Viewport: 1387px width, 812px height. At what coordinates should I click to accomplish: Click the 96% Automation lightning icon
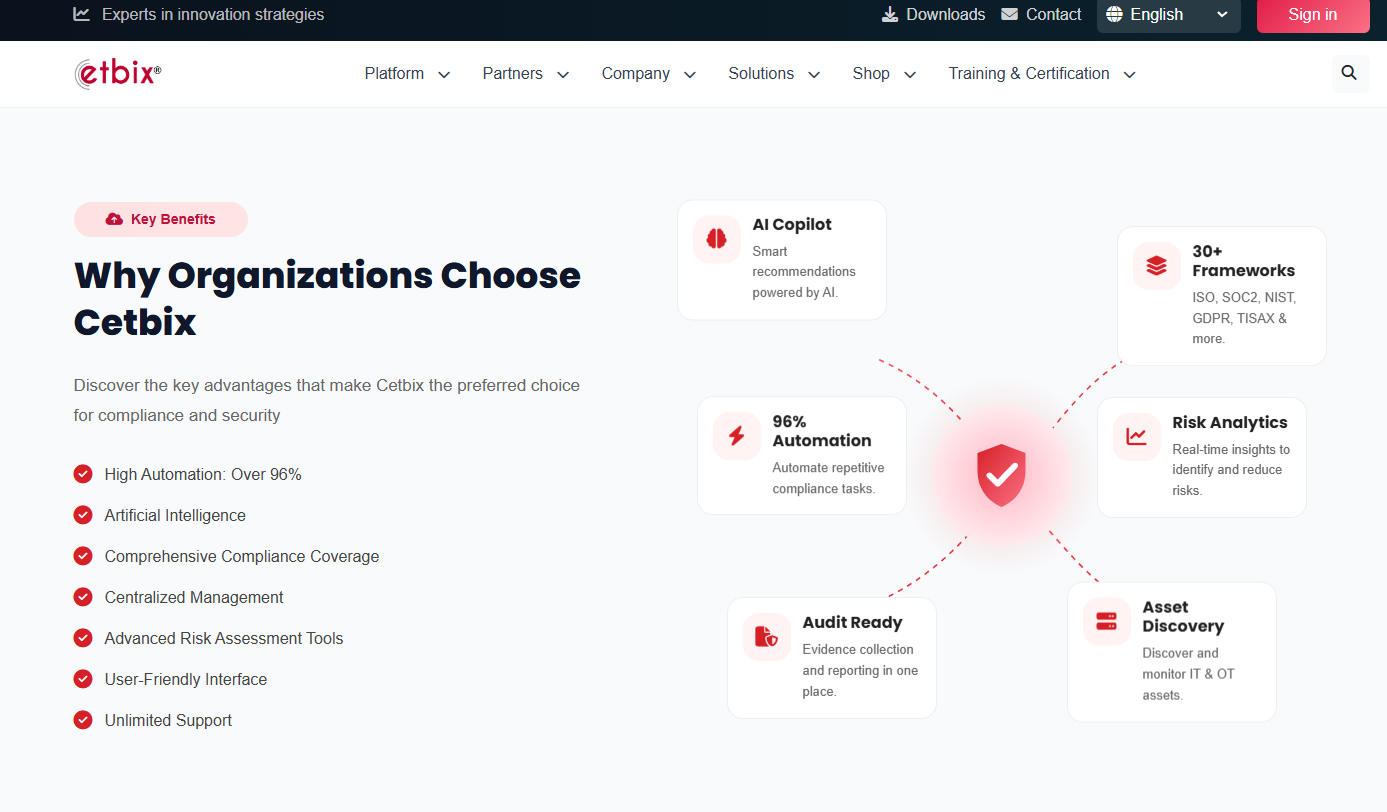pos(736,436)
